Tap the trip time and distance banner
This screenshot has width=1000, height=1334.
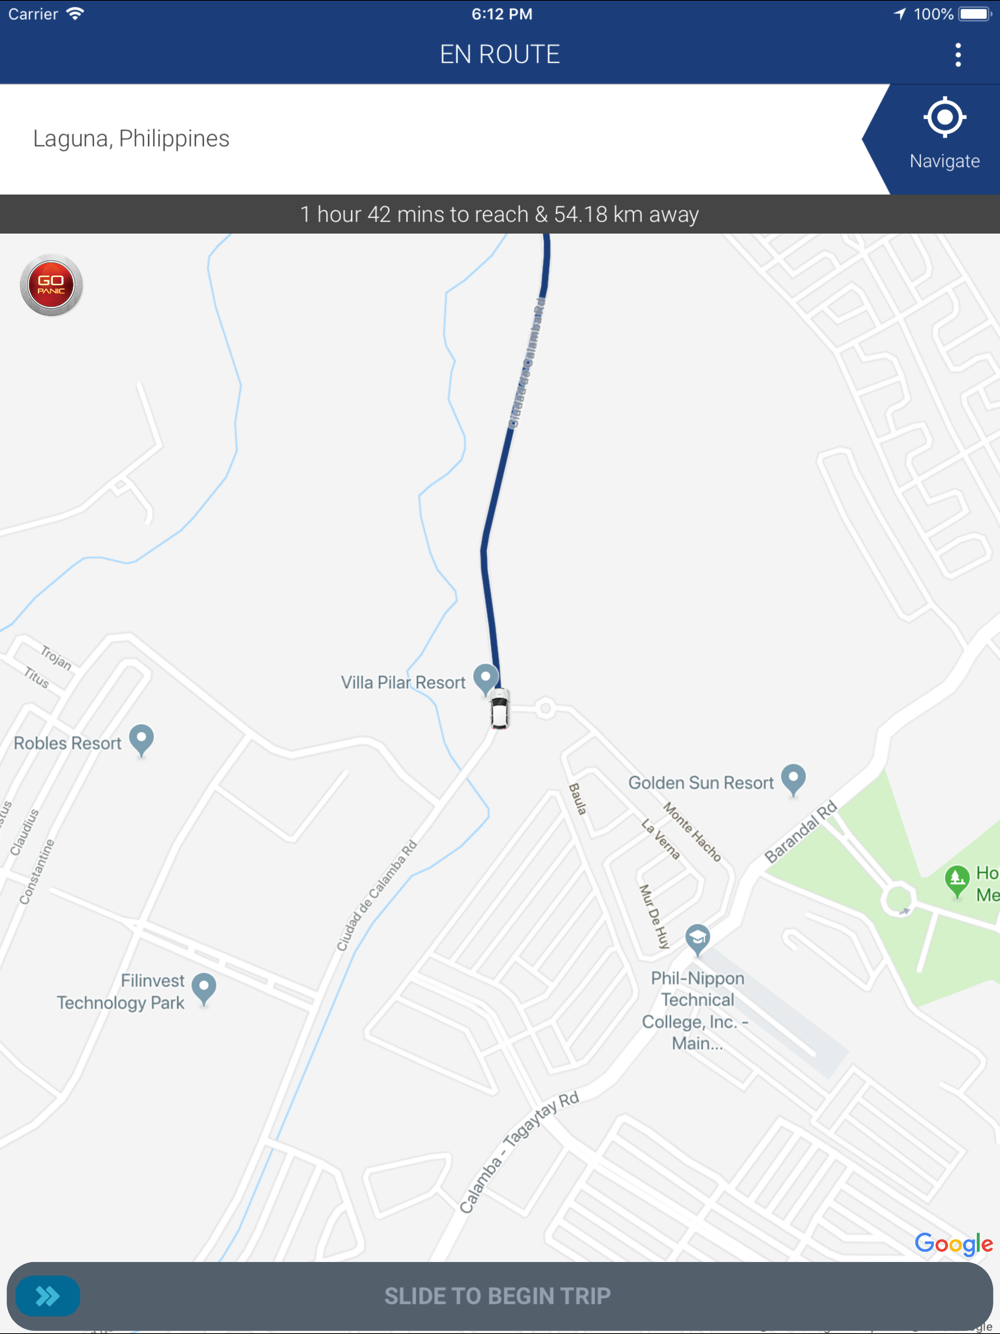500,214
